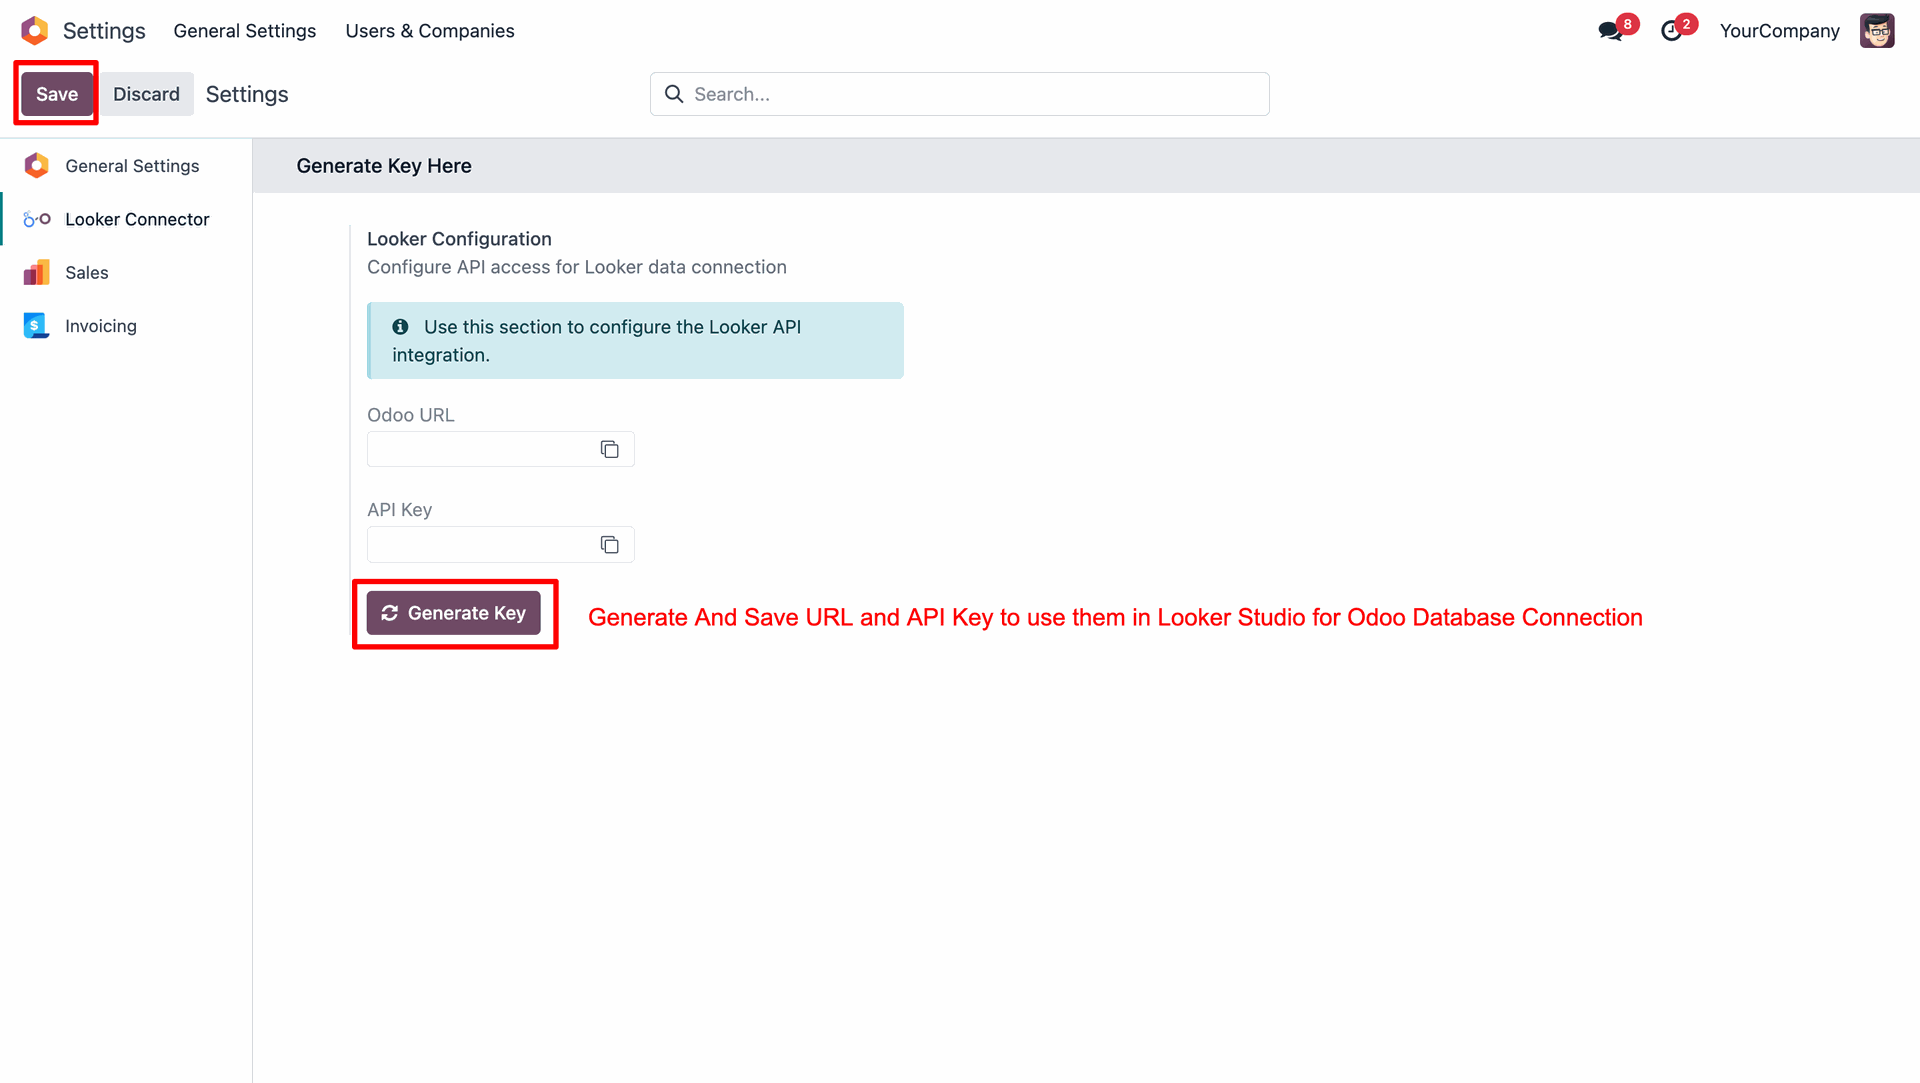
Task: Select Sales in the sidebar
Action: point(126,272)
